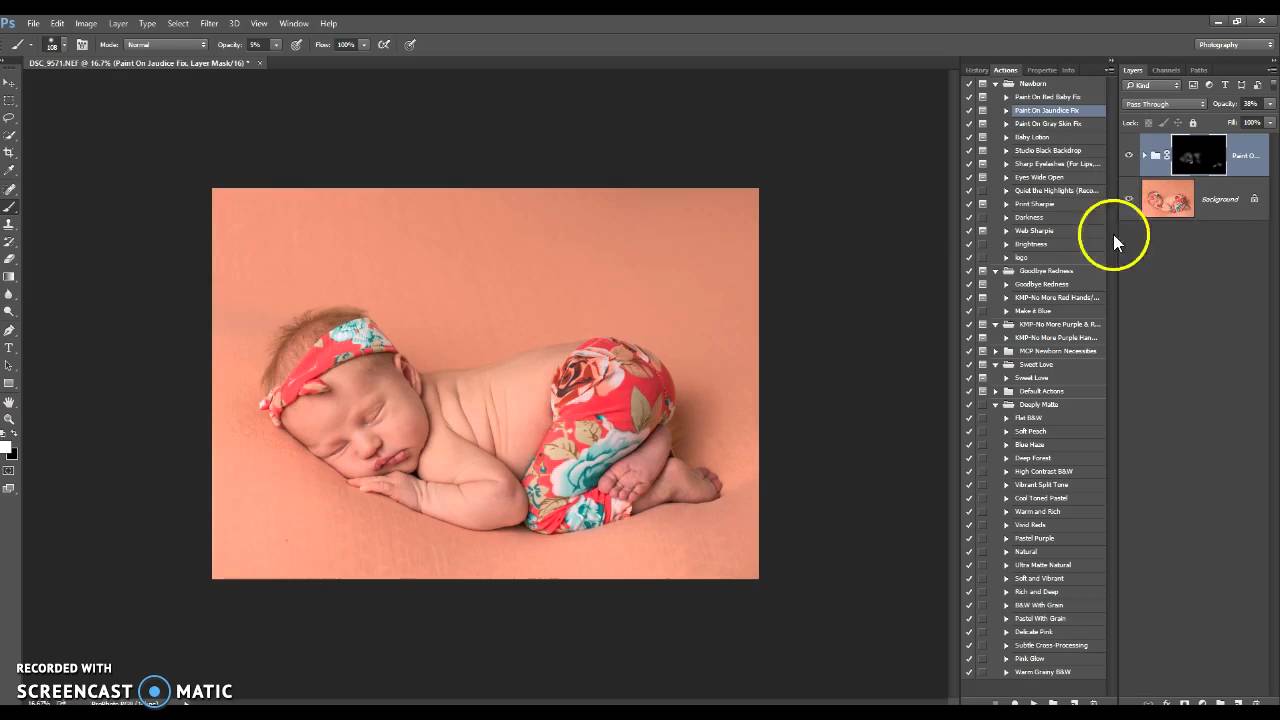
Task: Collapse the Newborn action set
Action: pyautogui.click(x=995, y=84)
